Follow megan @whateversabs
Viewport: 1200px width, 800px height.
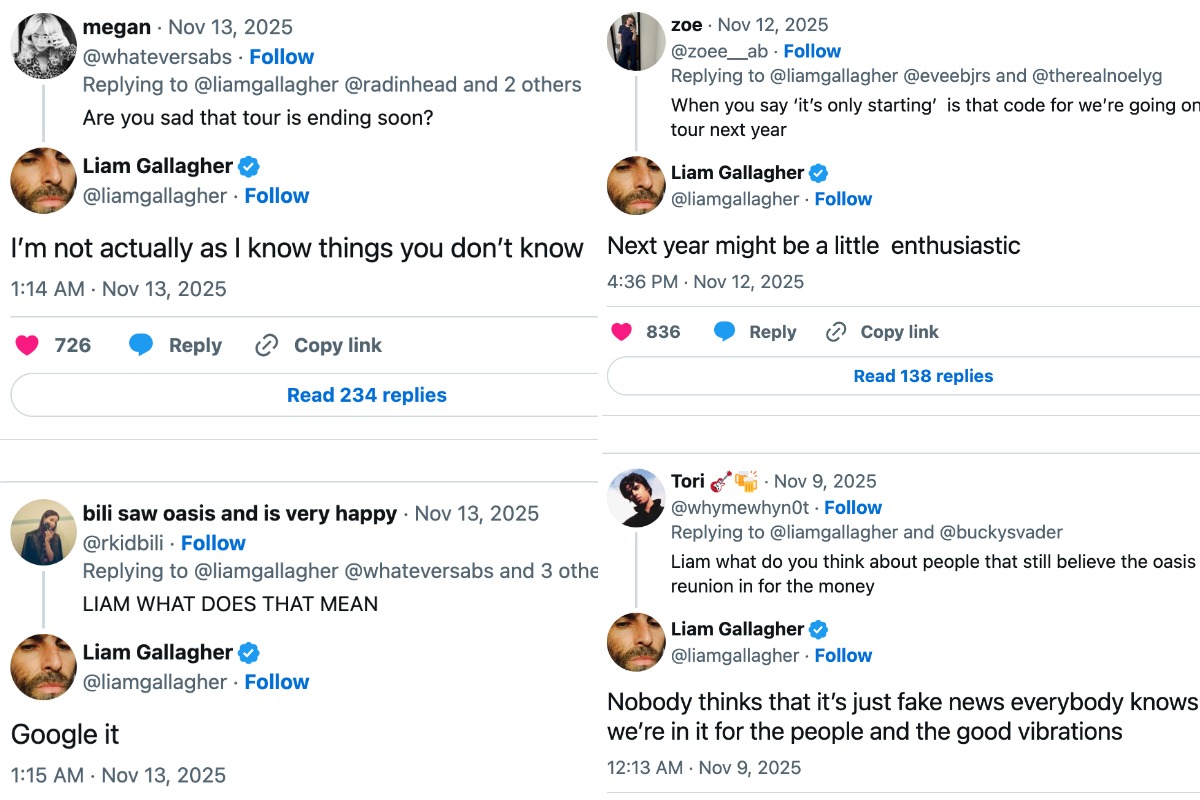click(281, 57)
